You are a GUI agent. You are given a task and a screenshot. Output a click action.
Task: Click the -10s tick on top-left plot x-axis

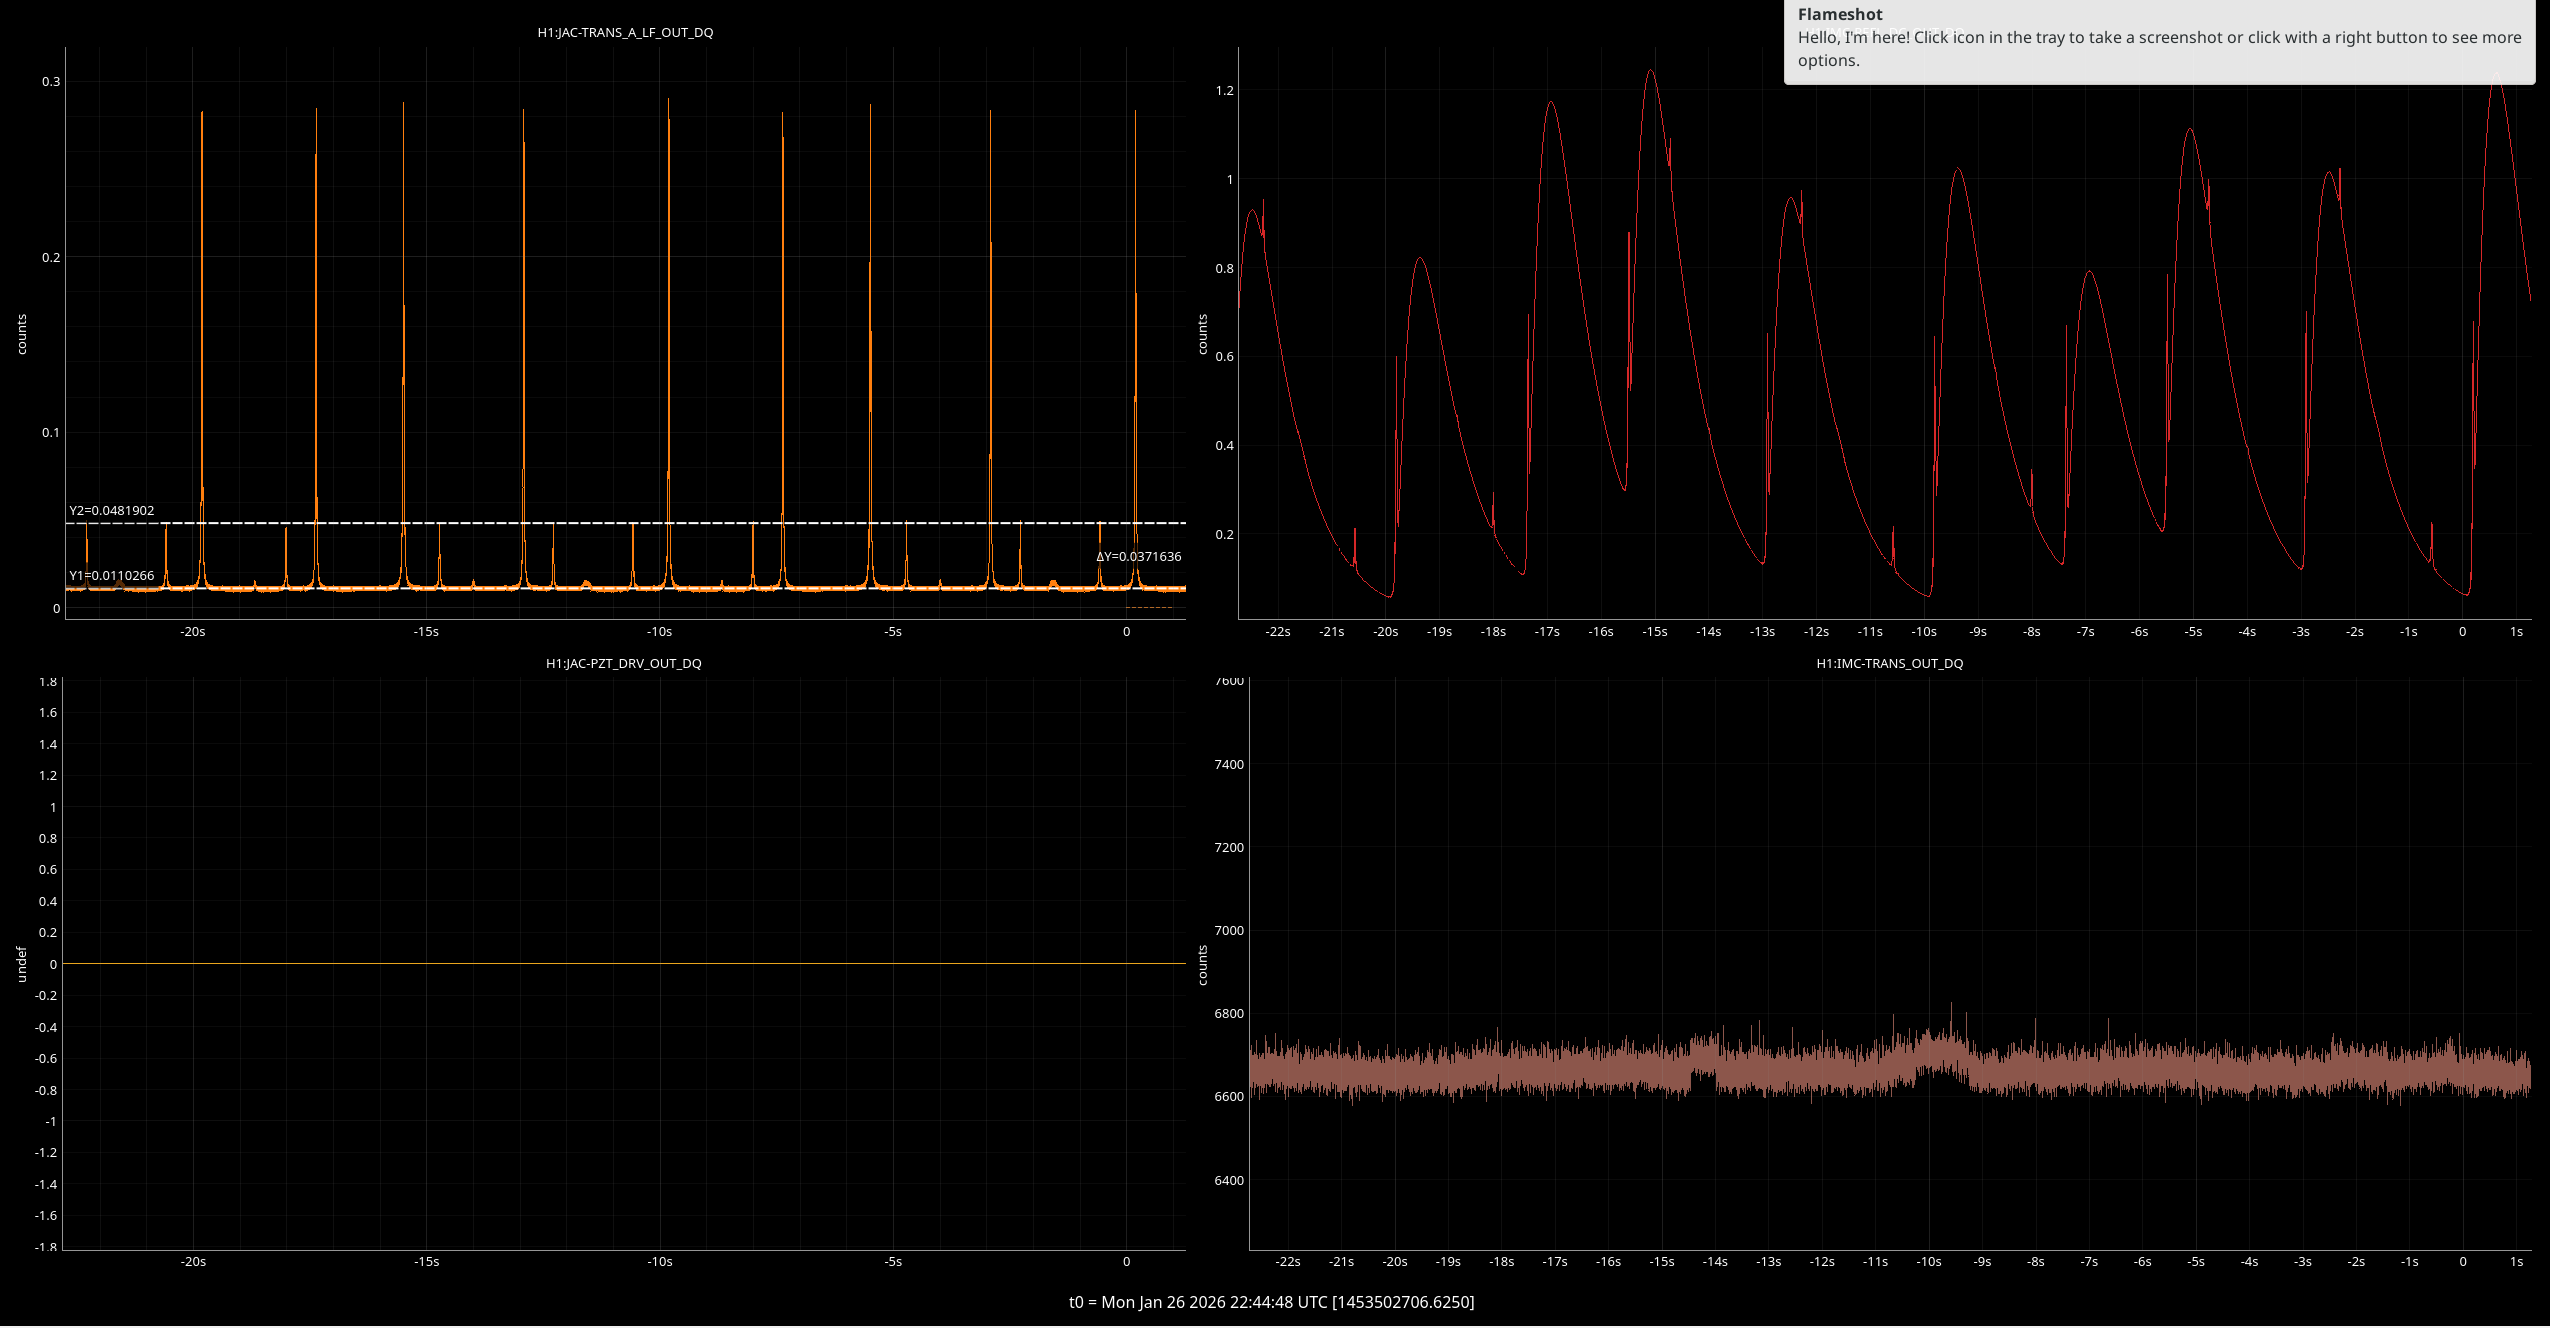click(x=659, y=631)
